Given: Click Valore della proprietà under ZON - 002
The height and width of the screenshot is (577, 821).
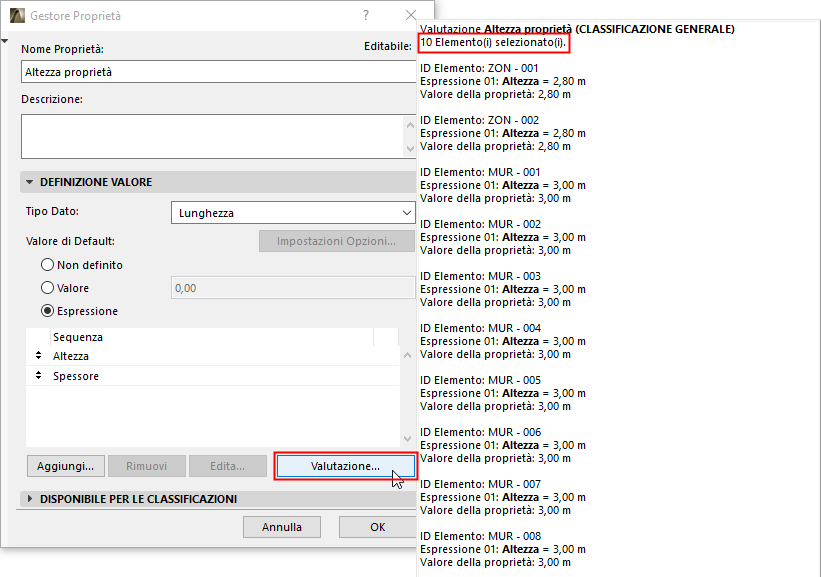Looking at the screenshot, I should coord(495,146).
